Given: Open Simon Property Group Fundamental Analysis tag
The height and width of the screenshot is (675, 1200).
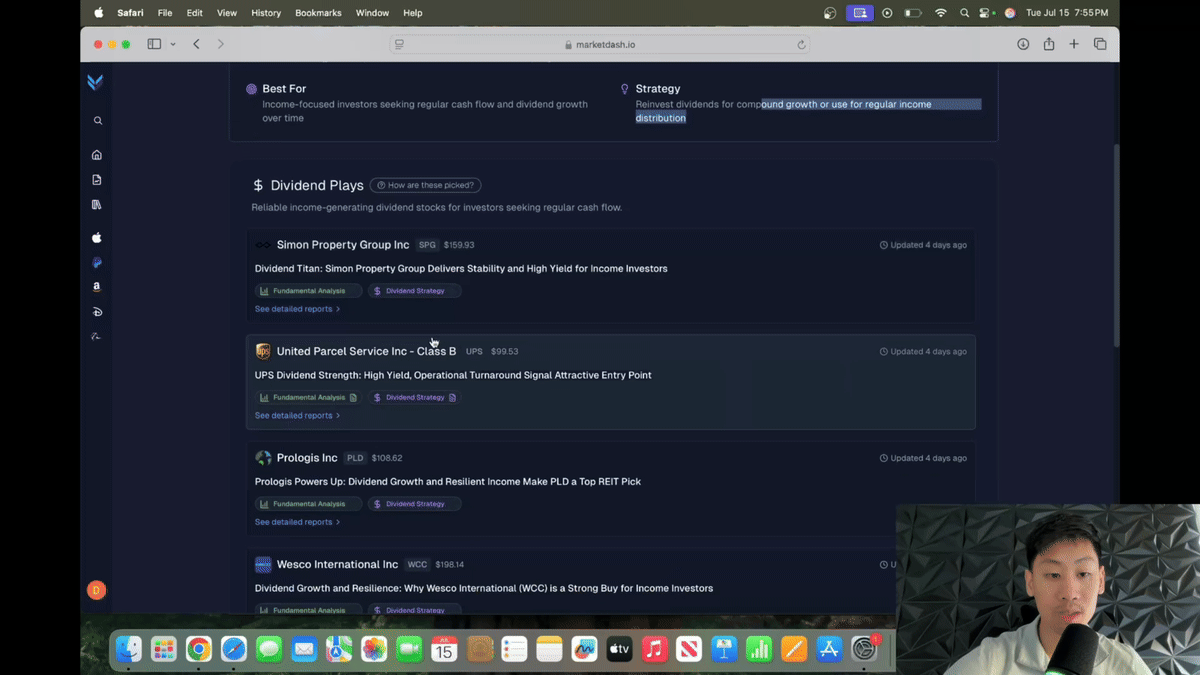Looking at the screenshot, I should [308, 291].
